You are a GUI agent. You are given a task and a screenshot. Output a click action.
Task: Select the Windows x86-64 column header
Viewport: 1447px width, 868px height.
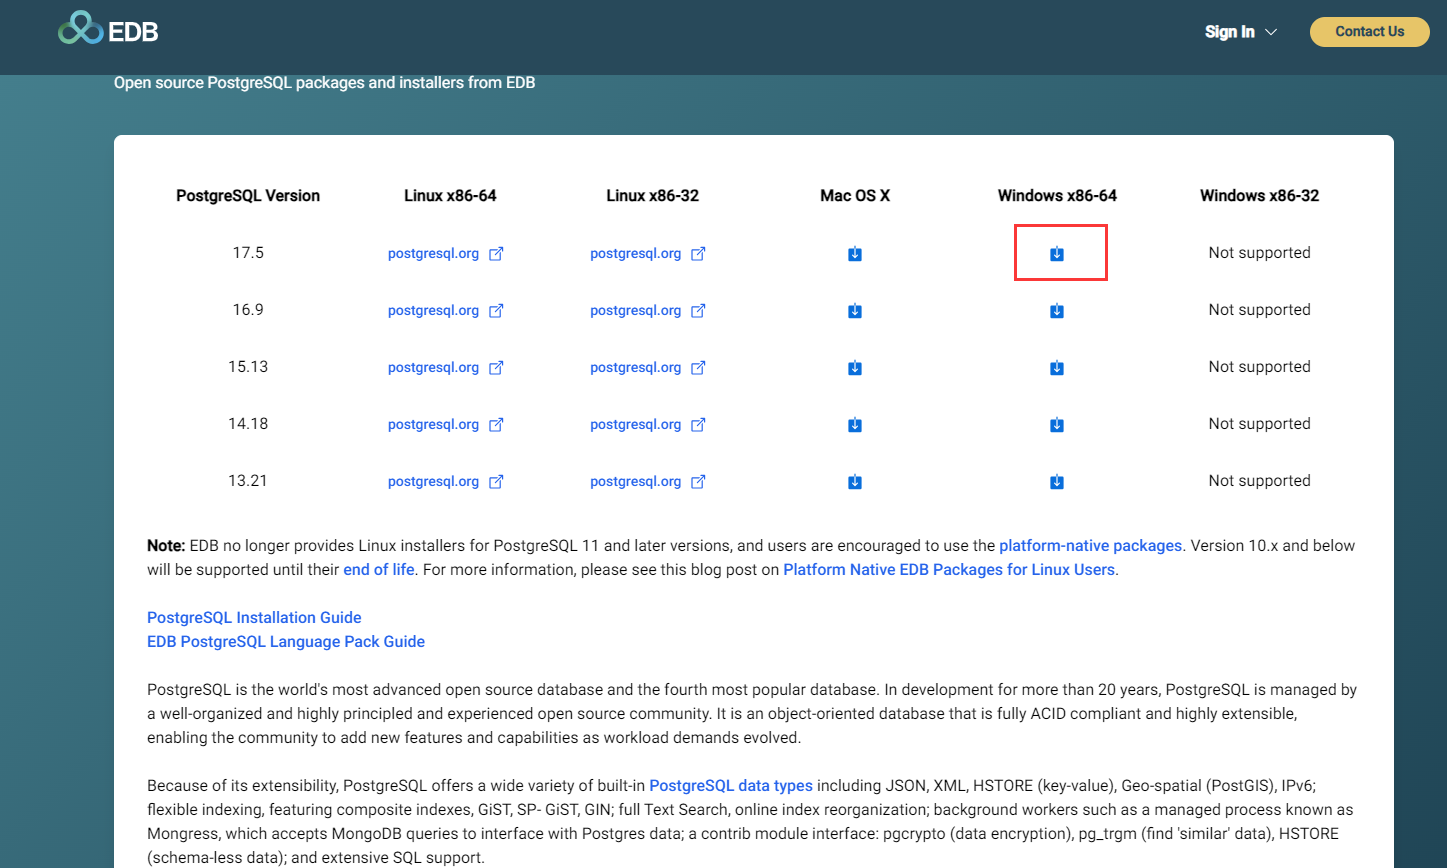pos(1057,196)
